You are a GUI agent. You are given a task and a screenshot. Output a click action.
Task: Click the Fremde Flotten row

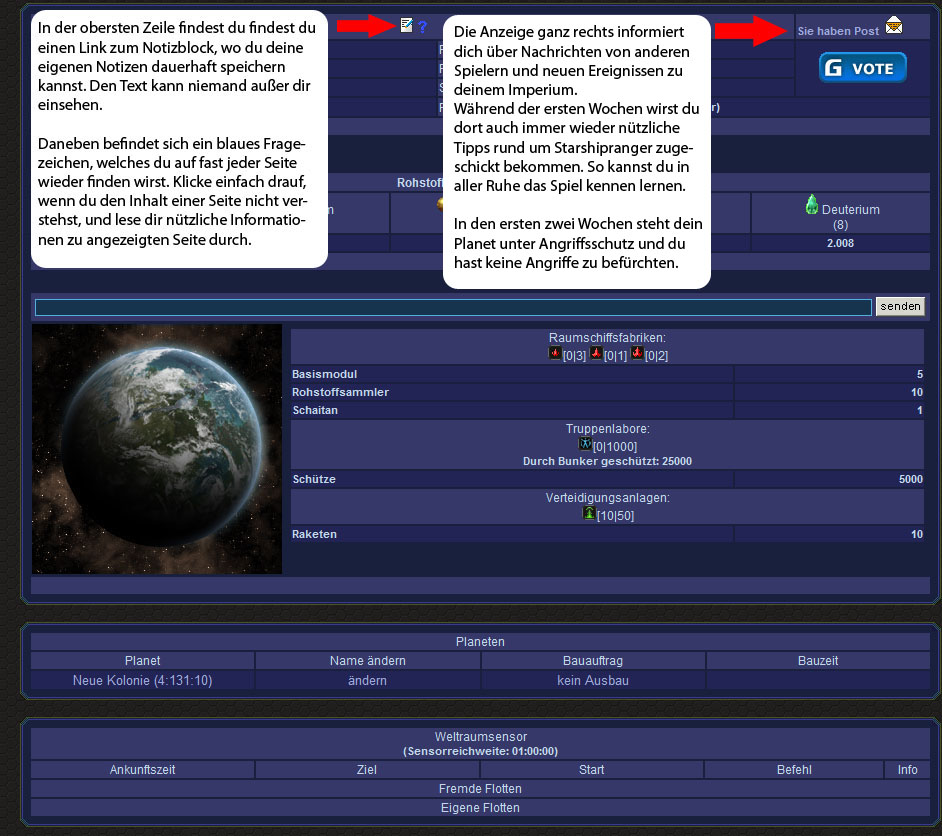tap(480, 788)
